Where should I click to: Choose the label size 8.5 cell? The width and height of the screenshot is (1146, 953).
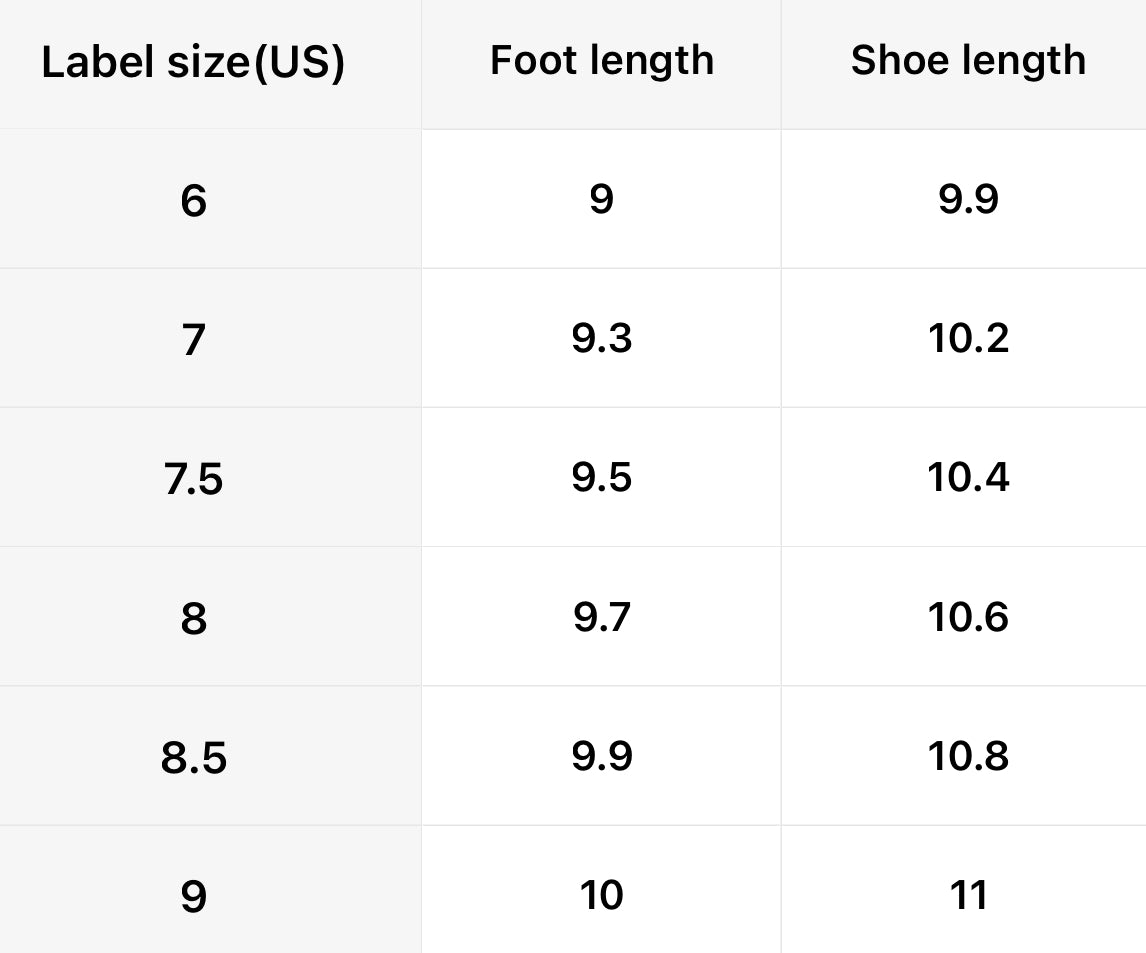[x=194, y=757]
